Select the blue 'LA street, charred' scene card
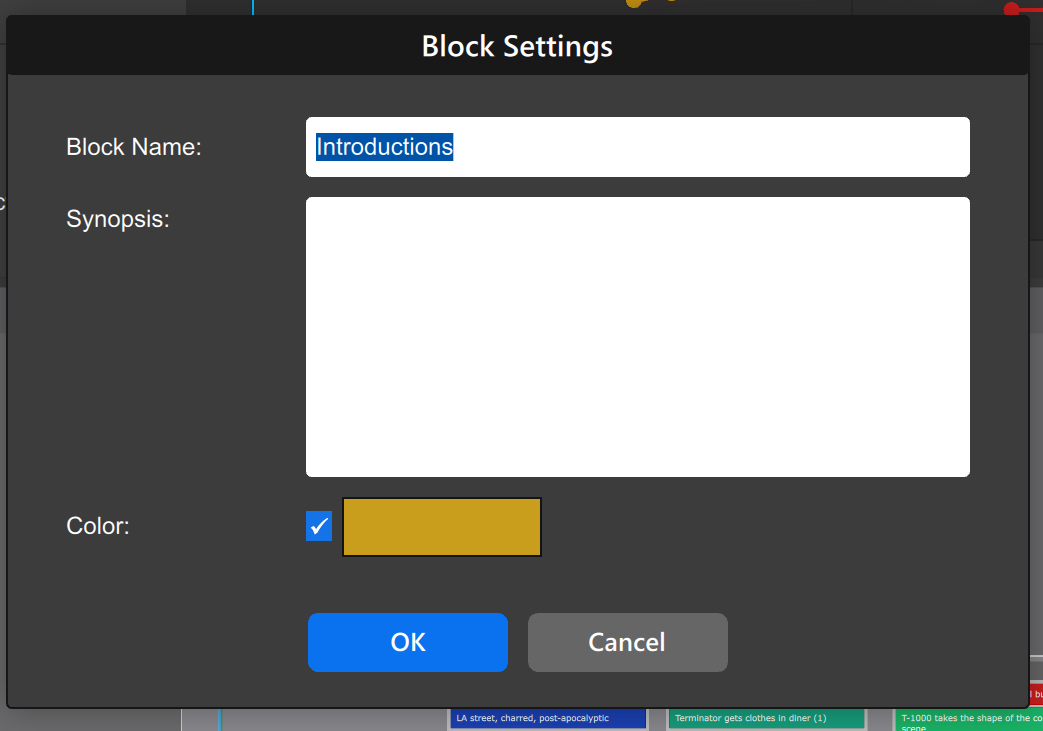1043x731 pixels. [x=546, y=718]
